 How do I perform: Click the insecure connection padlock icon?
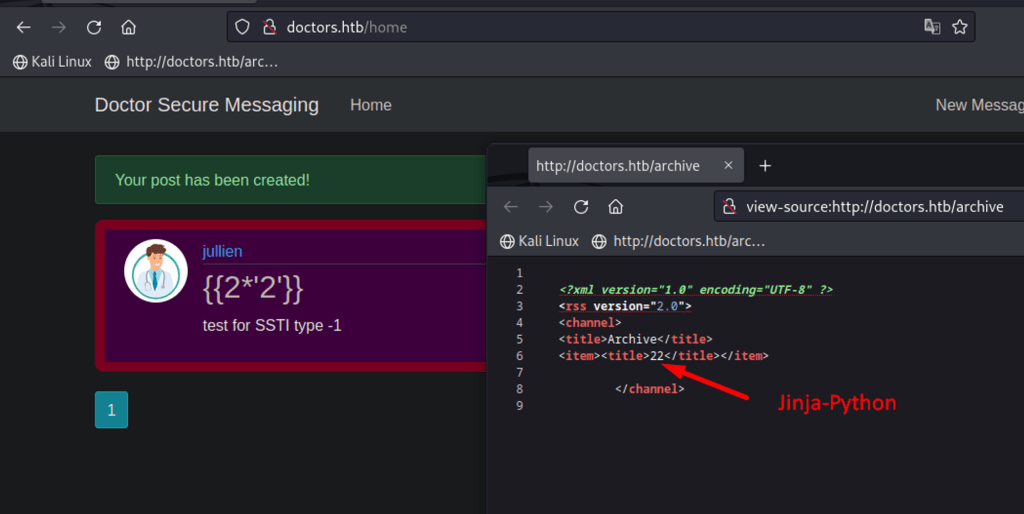[x=268, y=27]
